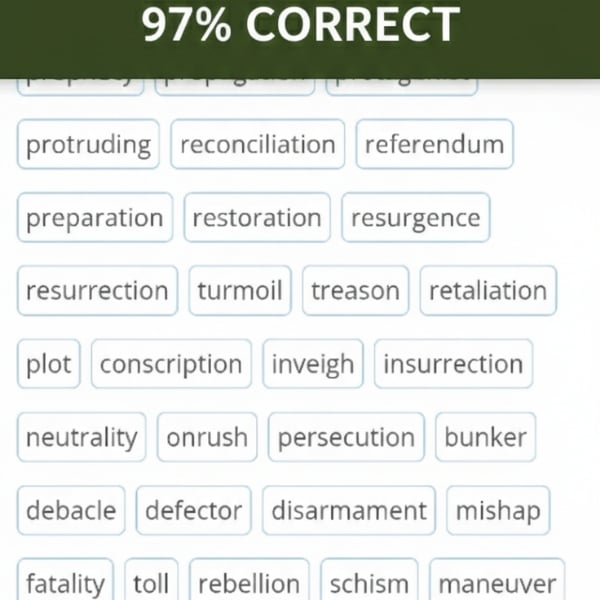Select the word 'resurgence'

[x=415, y=218]
